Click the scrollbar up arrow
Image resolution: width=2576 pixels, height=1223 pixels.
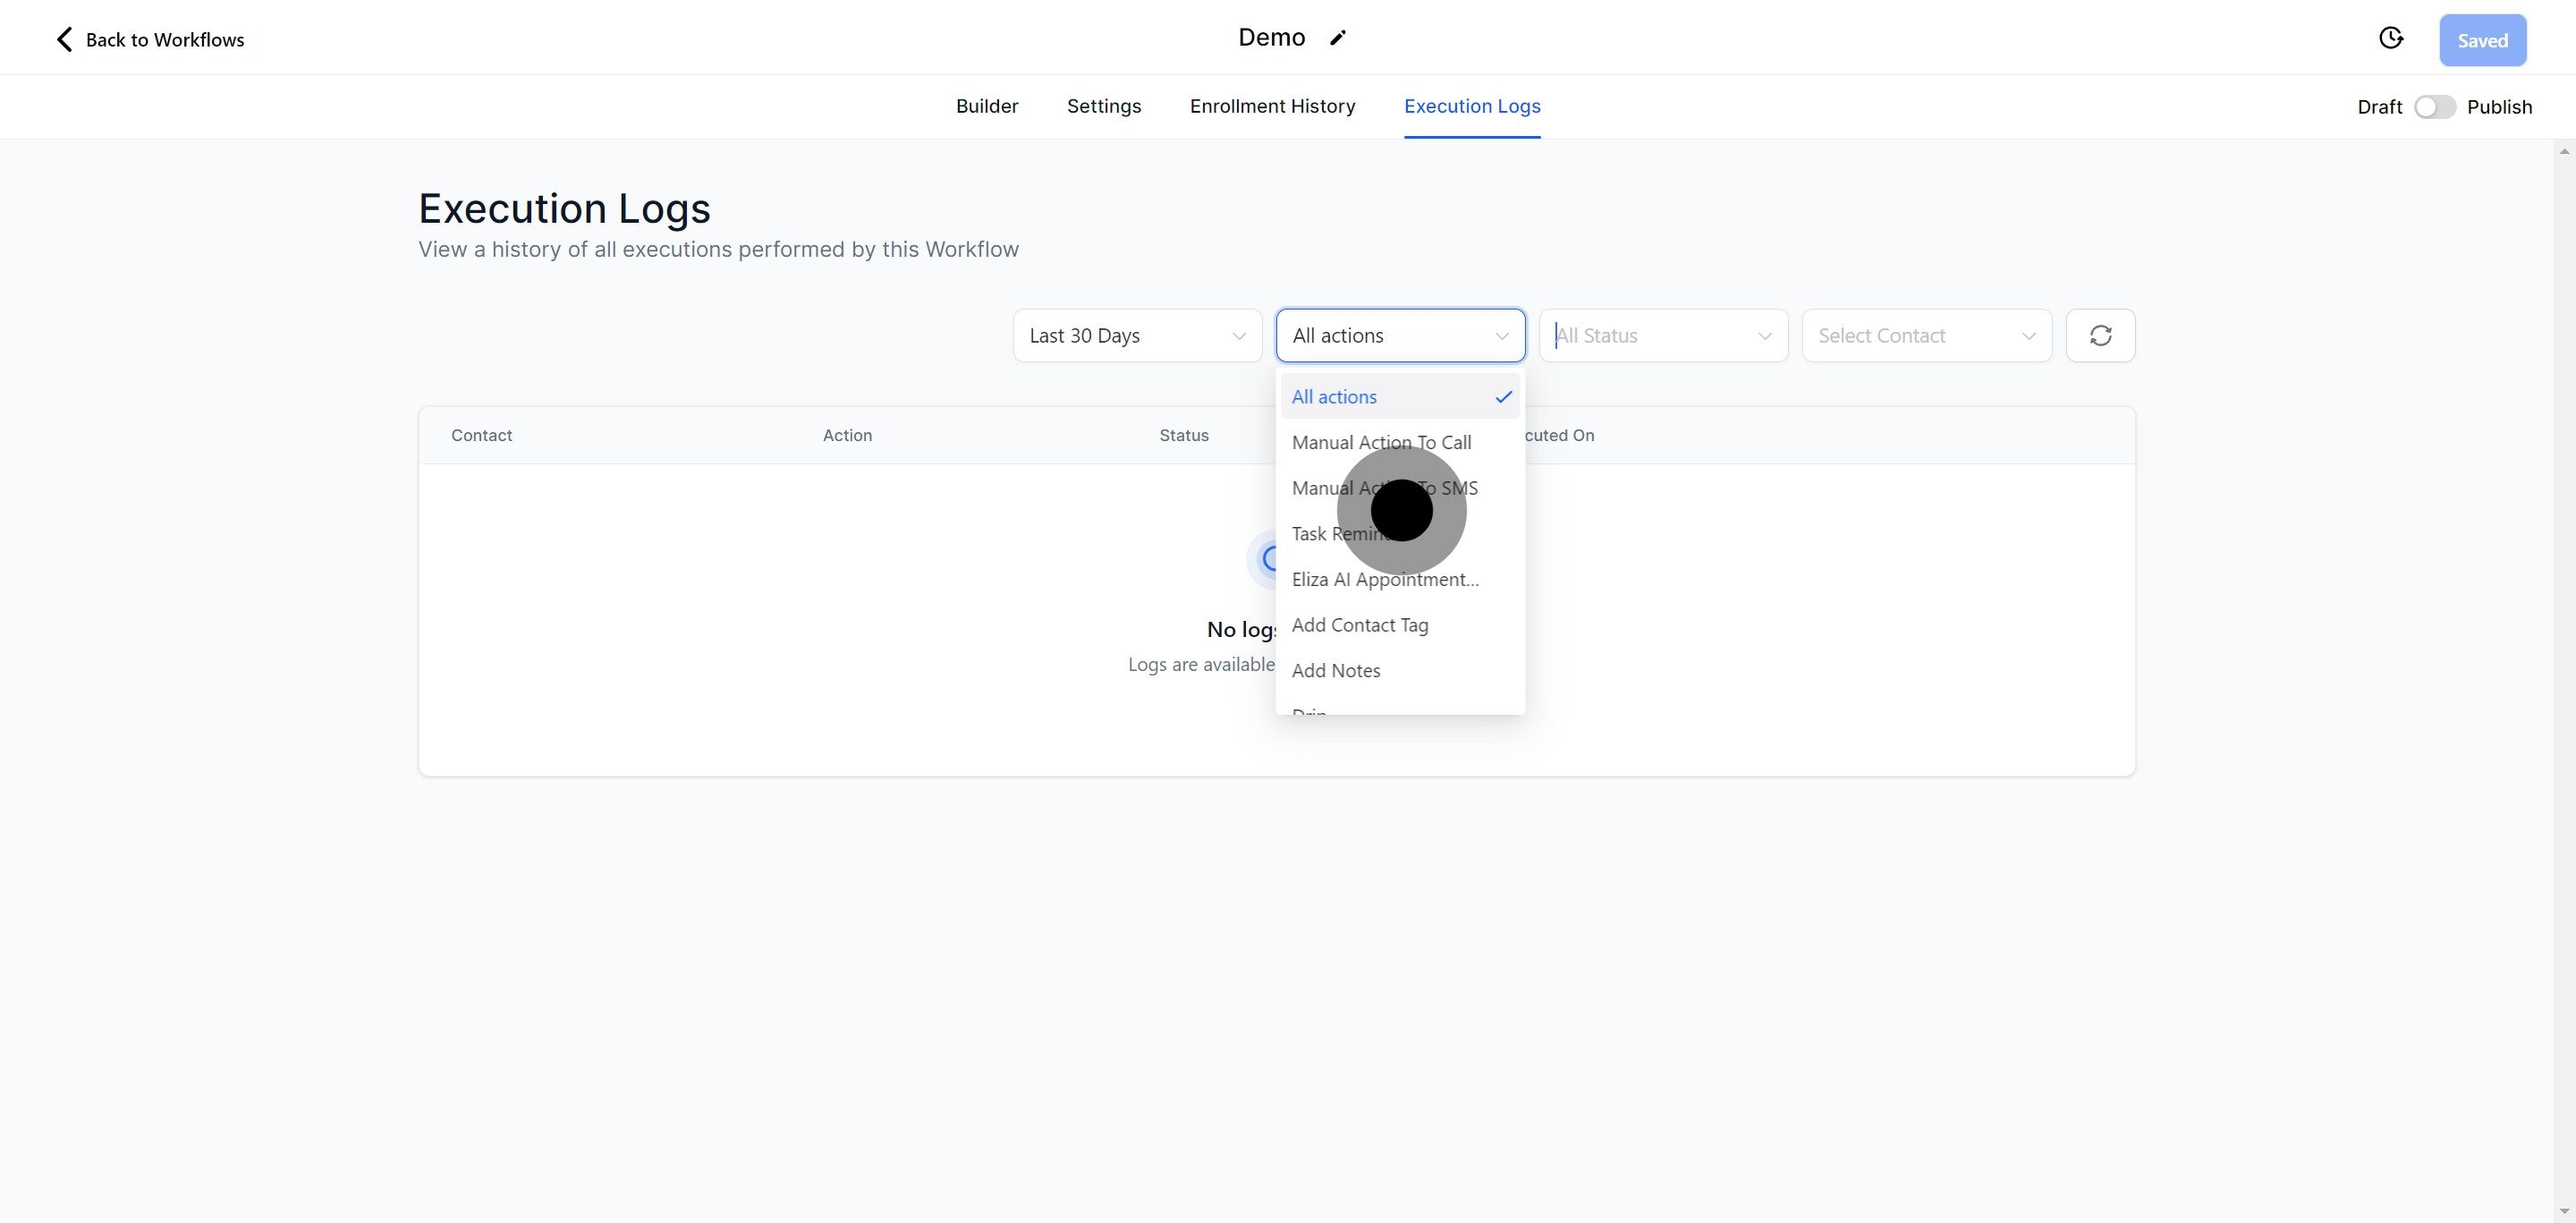(x=2564, y=152)
